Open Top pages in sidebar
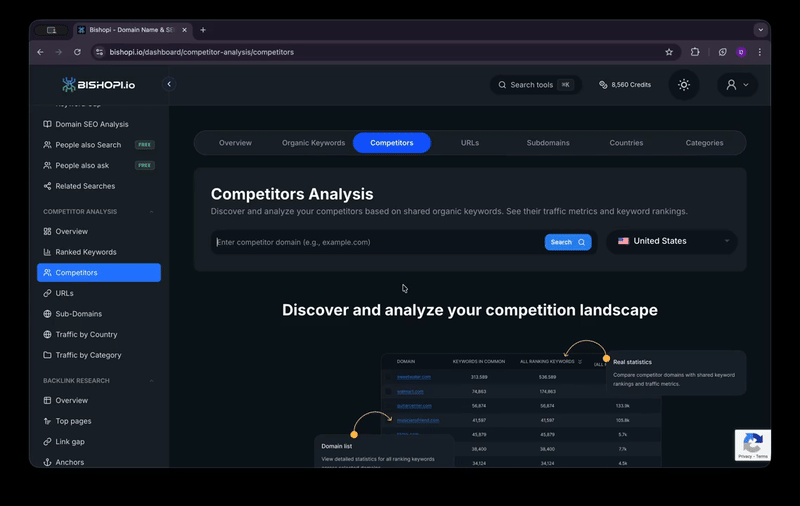 73,421
